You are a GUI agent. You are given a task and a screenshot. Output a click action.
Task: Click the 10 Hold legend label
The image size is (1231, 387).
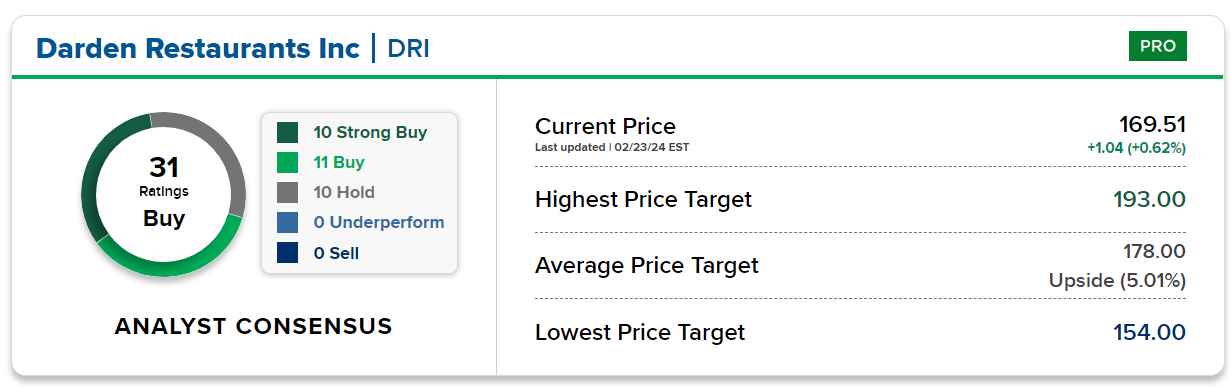pos(344,192)
